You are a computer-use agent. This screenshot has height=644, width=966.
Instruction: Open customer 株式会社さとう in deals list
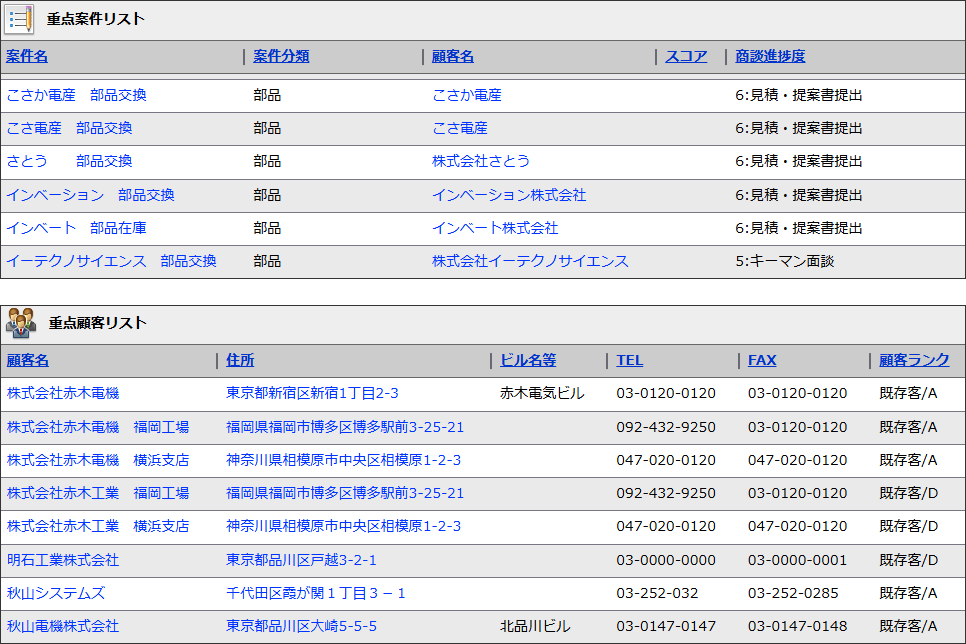coord(481,162)
